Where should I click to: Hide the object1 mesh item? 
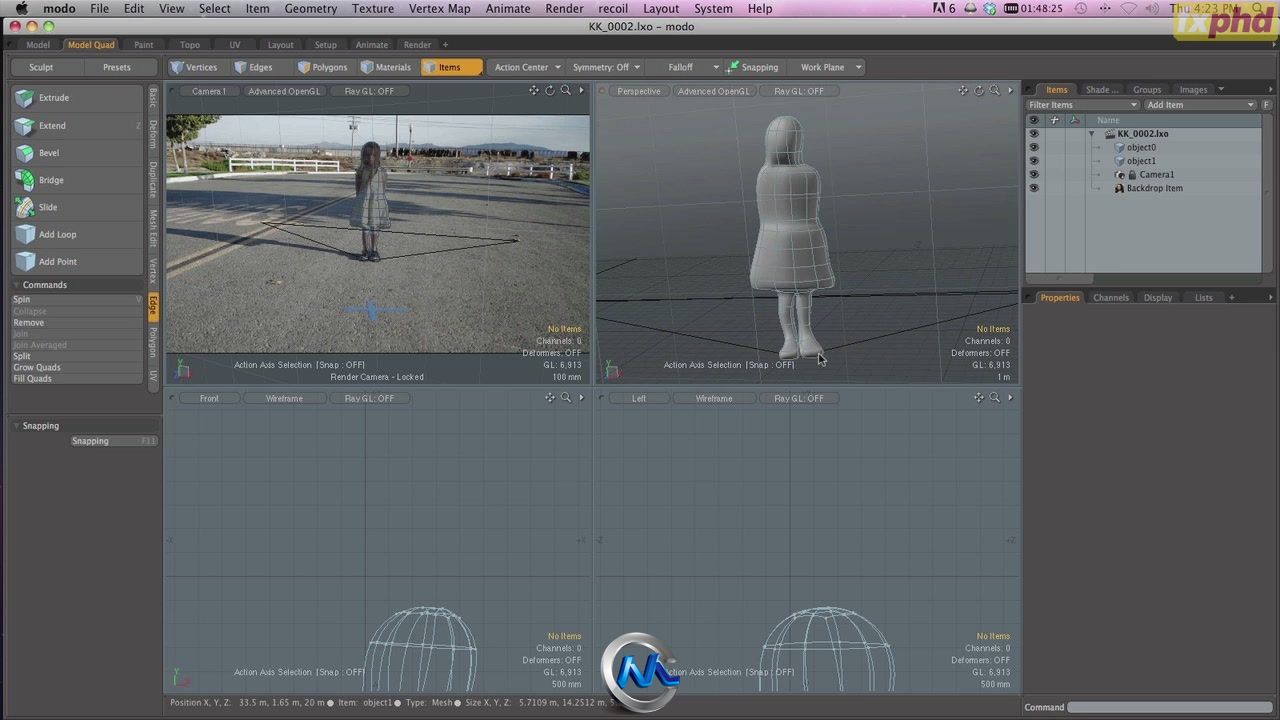click(x=1034, y=161)
